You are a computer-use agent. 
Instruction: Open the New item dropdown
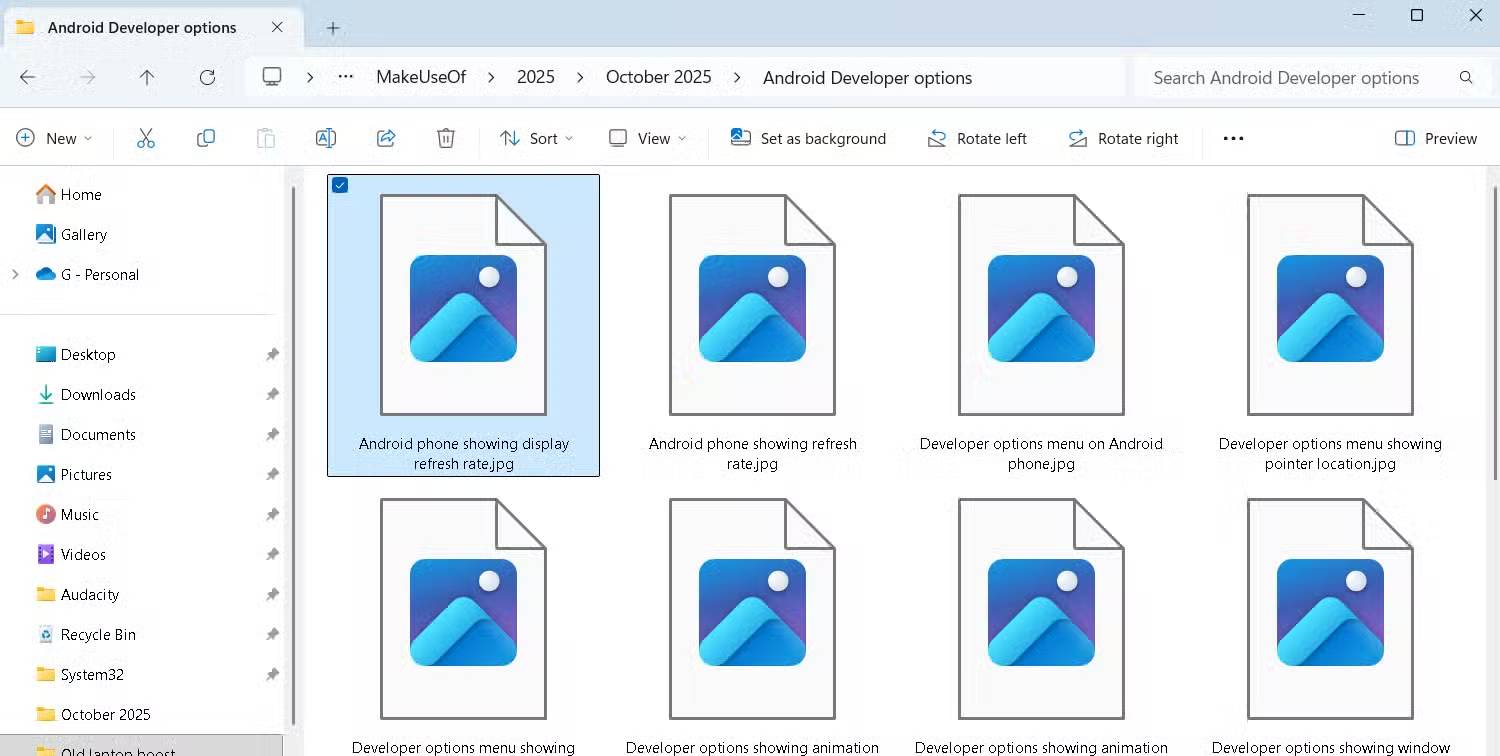pos(54,138)
